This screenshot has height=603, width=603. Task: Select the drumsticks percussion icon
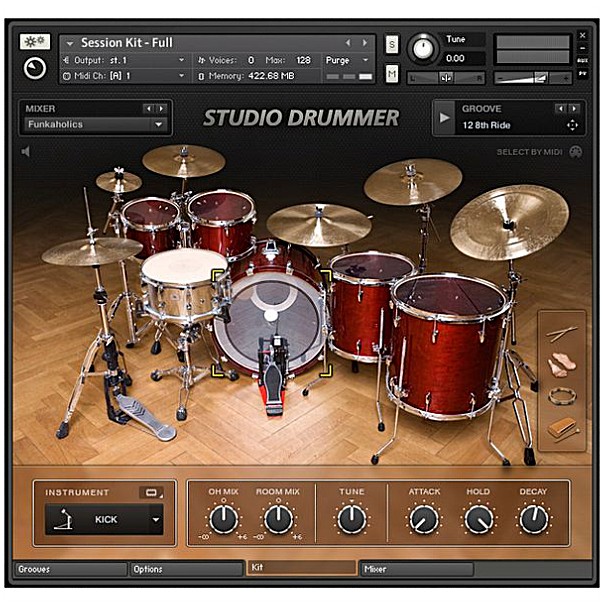tap(561, 334)
